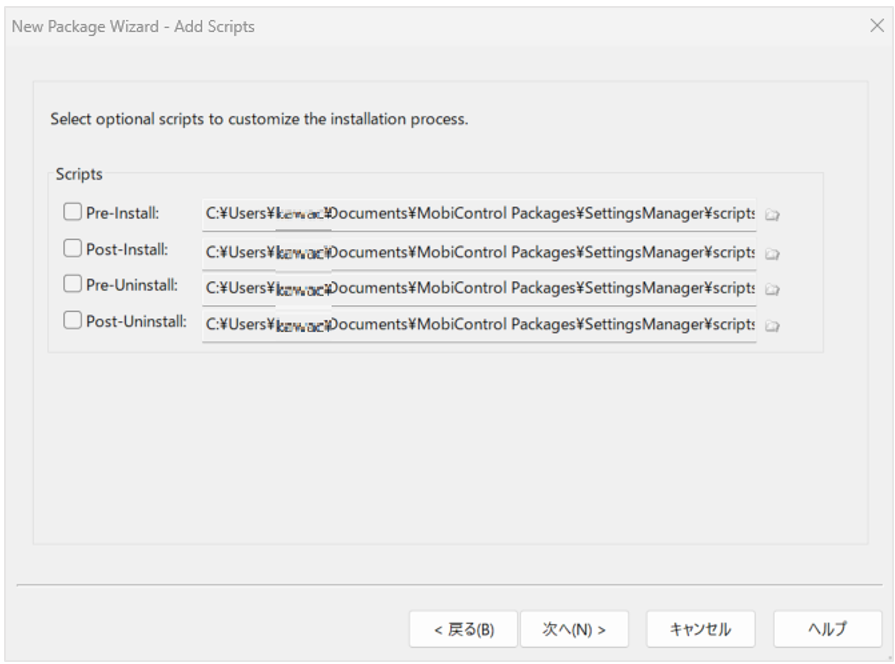Toggle the Post-Uninstall checkbox
This screenshot has height=664, width=895.
72,320
